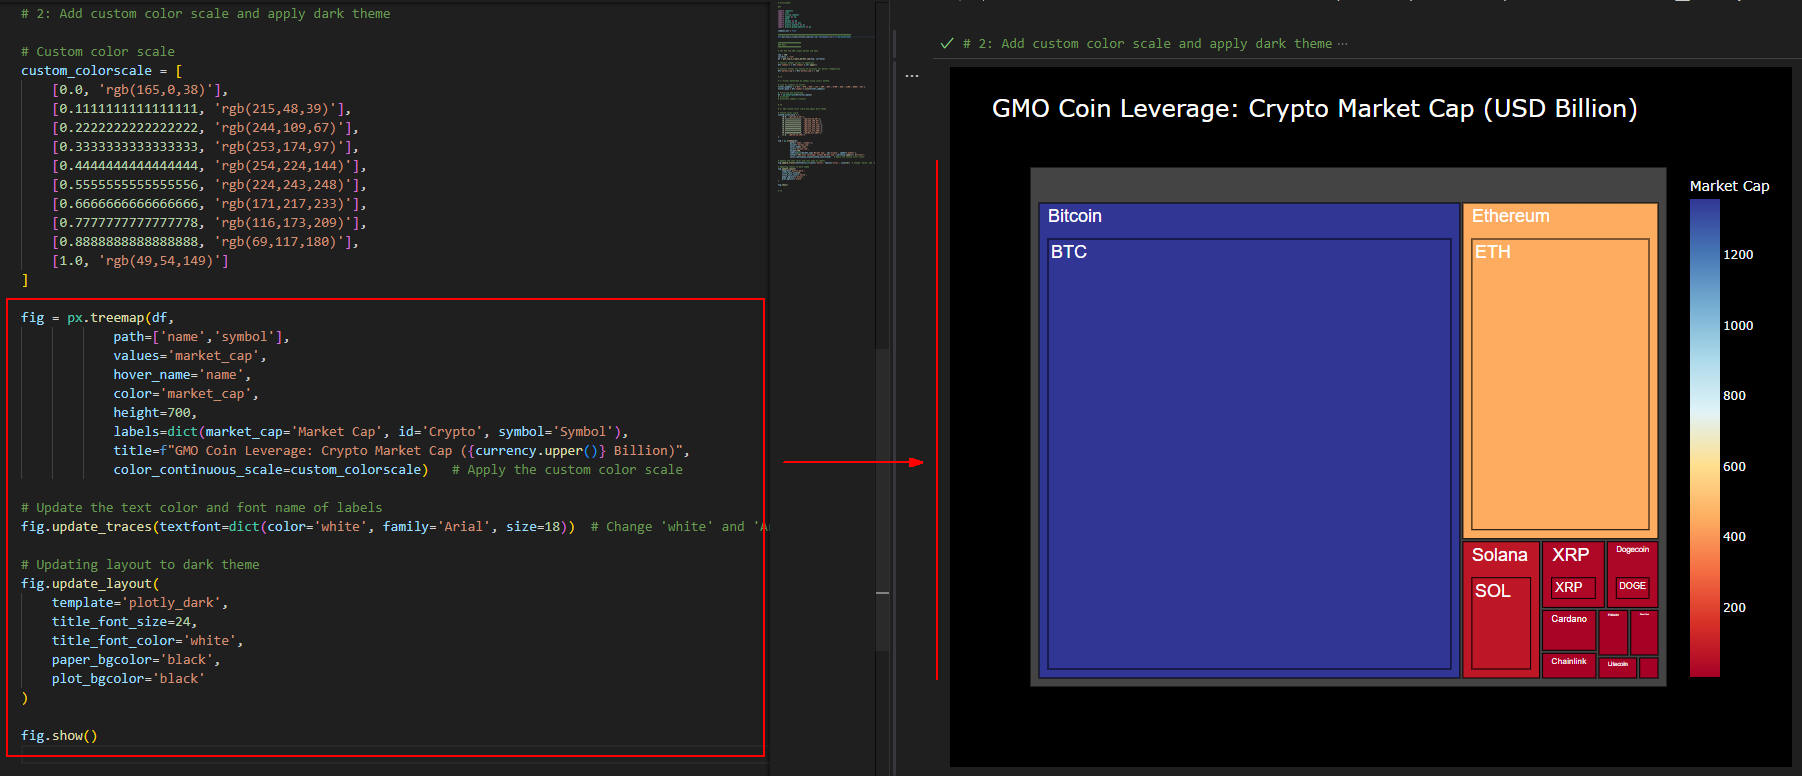Click the 'custom_colorscale = [' code line

(102, 71)
